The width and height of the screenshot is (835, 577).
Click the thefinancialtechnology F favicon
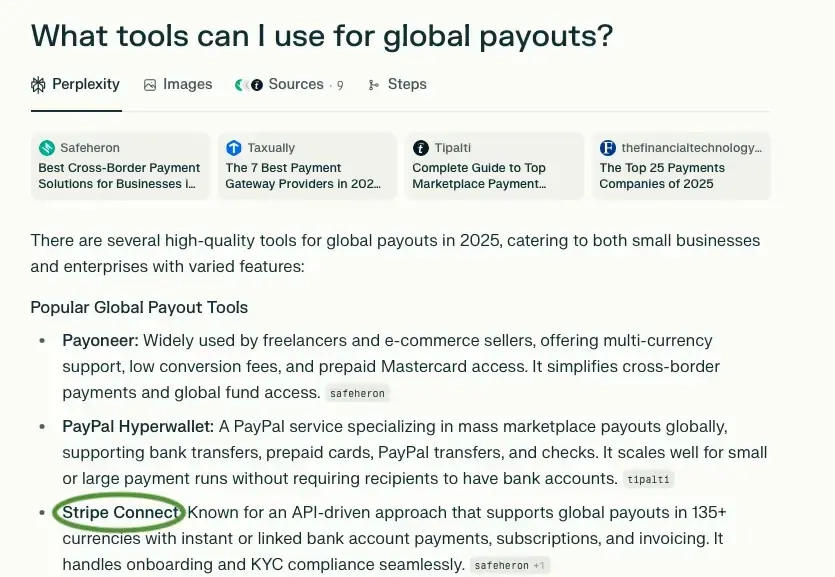(608, 148)
